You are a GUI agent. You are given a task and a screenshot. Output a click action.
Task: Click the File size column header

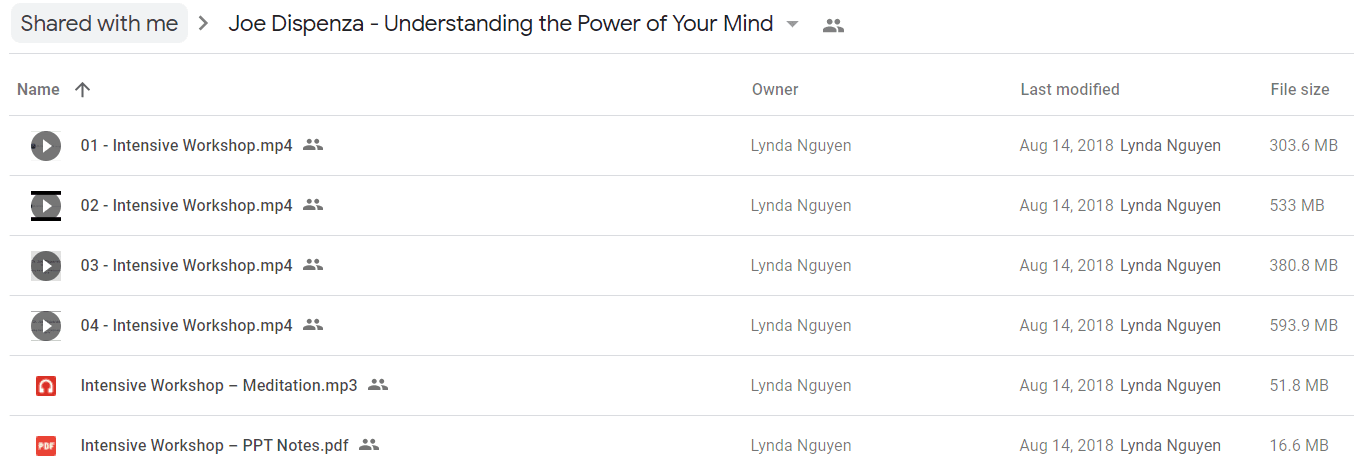coord(1300,89)
